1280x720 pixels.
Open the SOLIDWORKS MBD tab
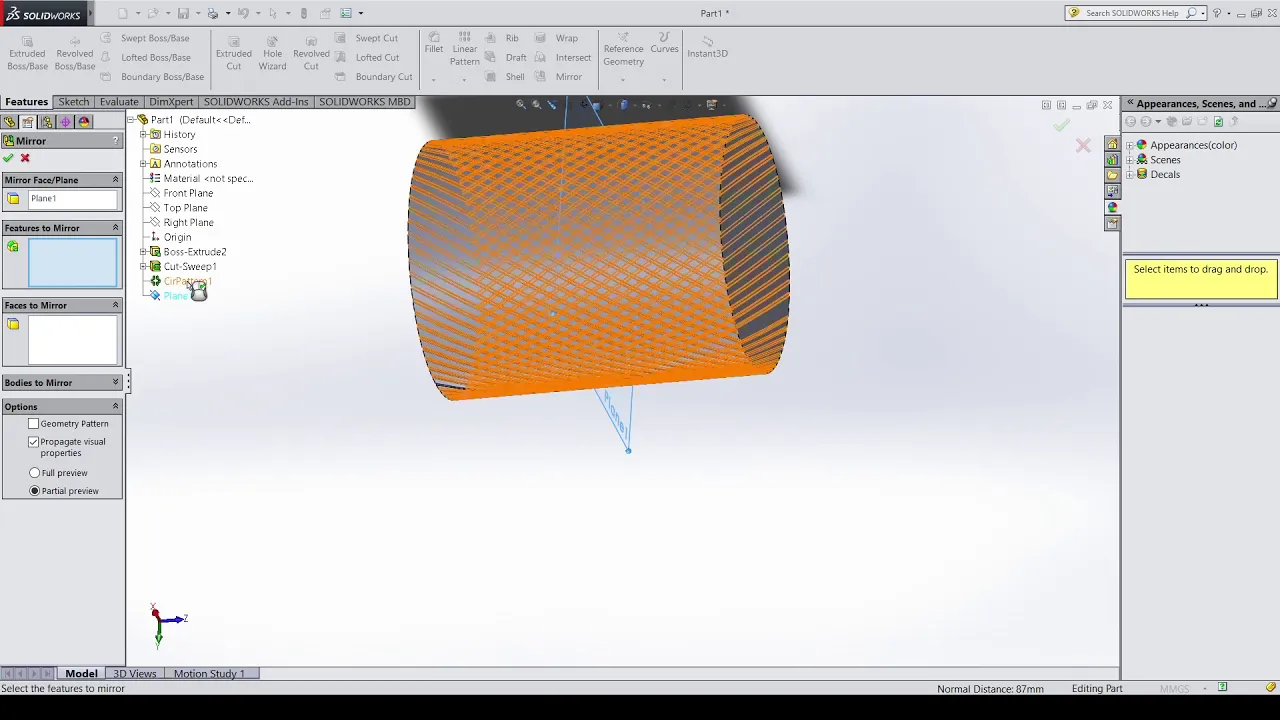[364, 102]
